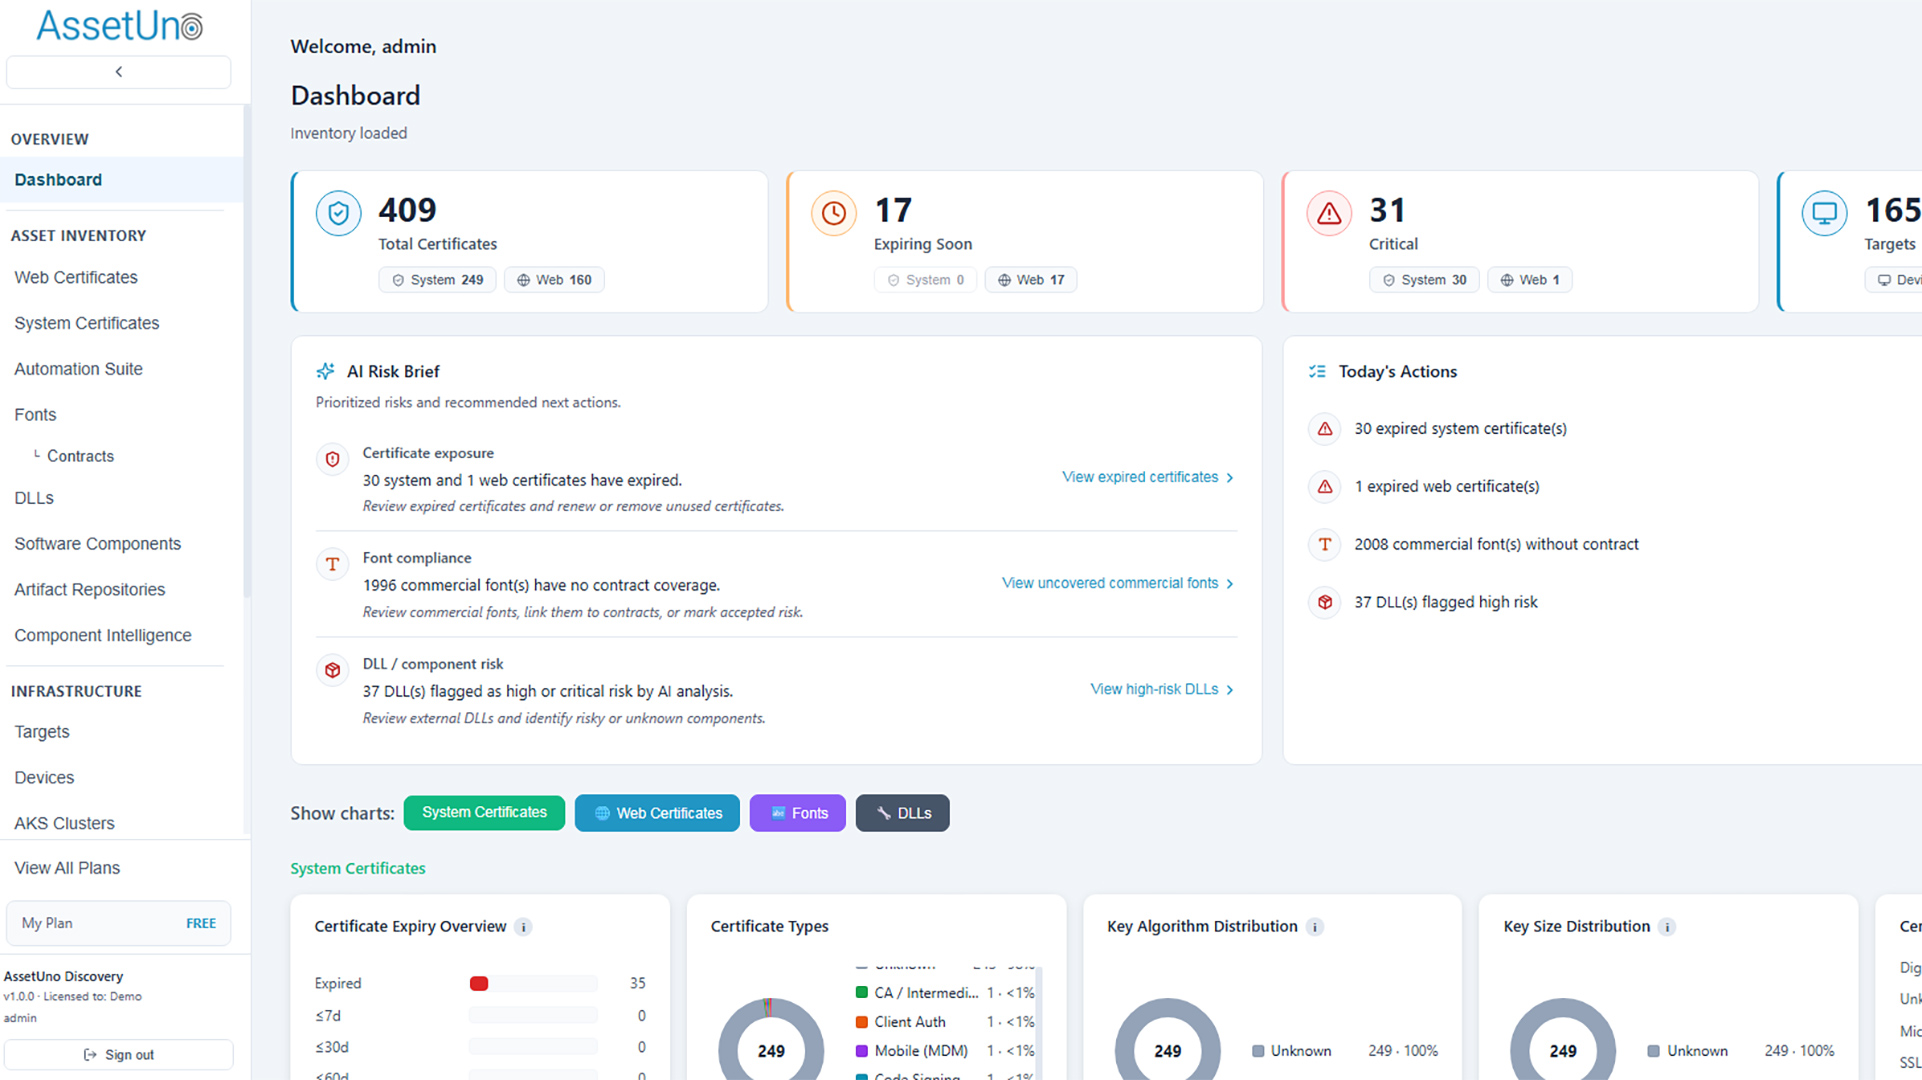Open the Devices page
1922x1080 pixels.
[44, 778]
